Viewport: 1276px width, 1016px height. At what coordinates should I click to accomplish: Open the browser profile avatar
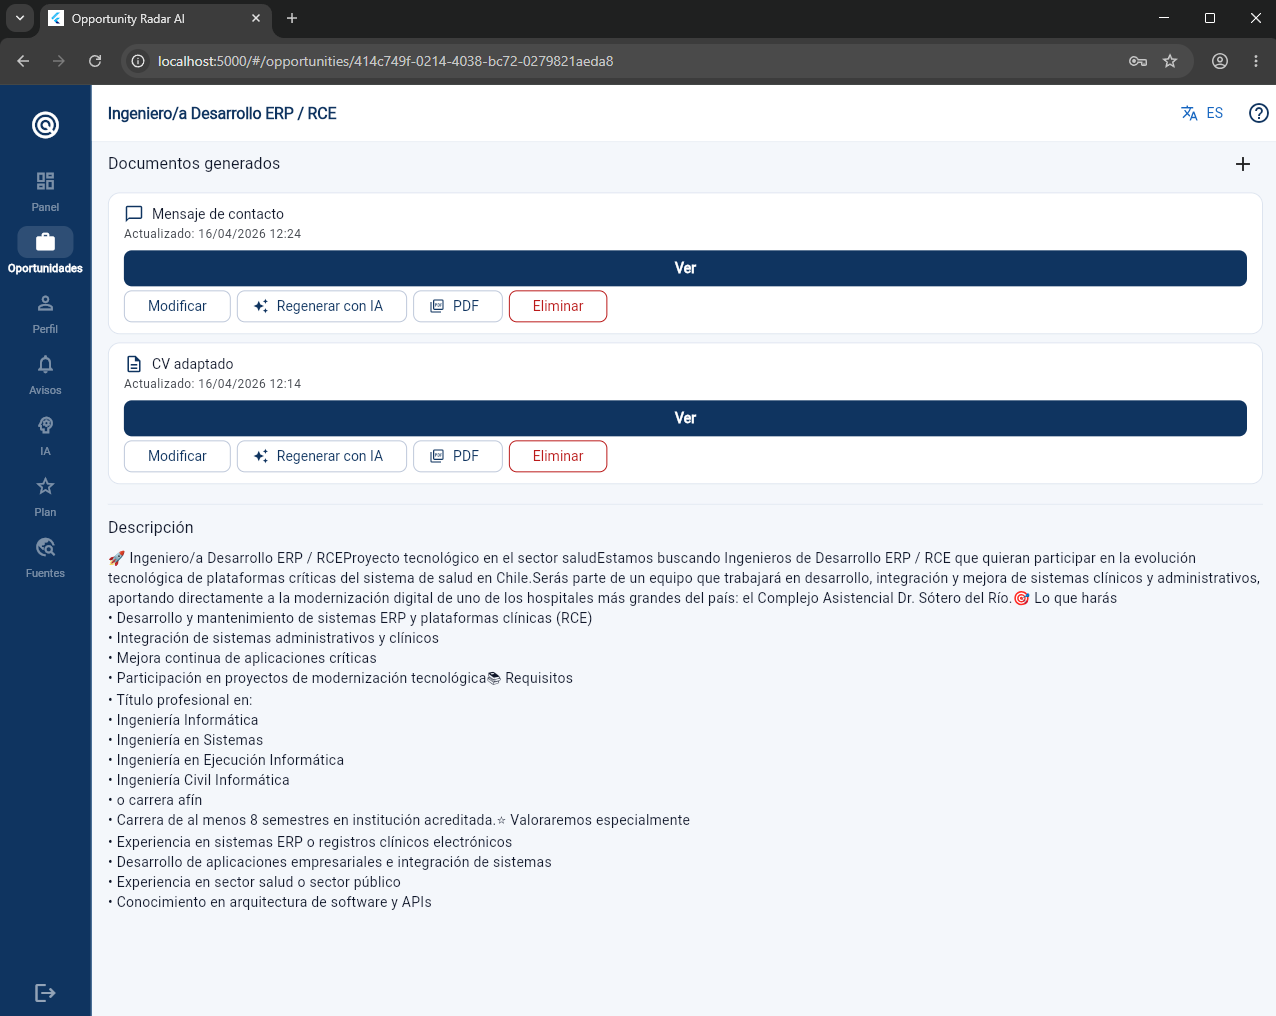pyautogui.click(x=1220, y=61)
